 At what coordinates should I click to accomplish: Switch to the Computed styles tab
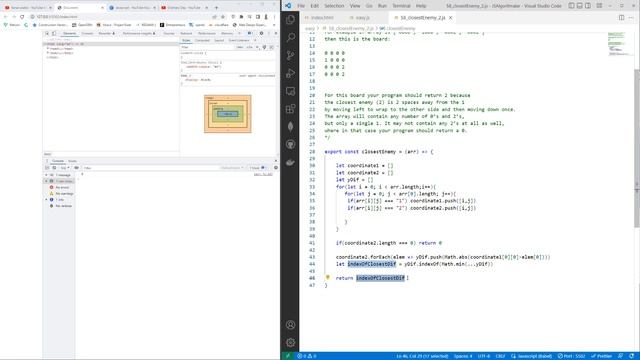pos(202,40)
